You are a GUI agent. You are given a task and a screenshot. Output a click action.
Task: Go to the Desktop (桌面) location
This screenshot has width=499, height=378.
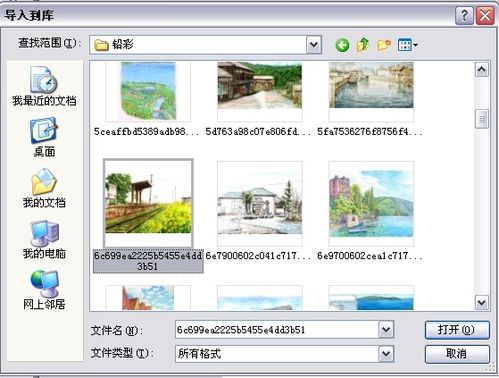pyautogui.click(x=44, y=137)
